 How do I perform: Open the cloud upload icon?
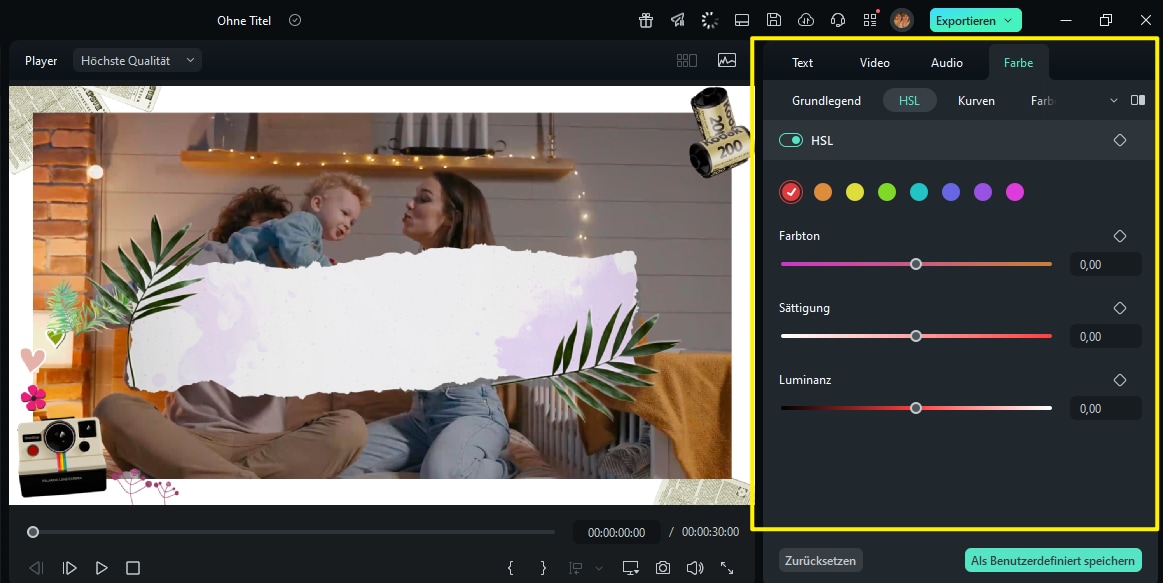point(806,20)
